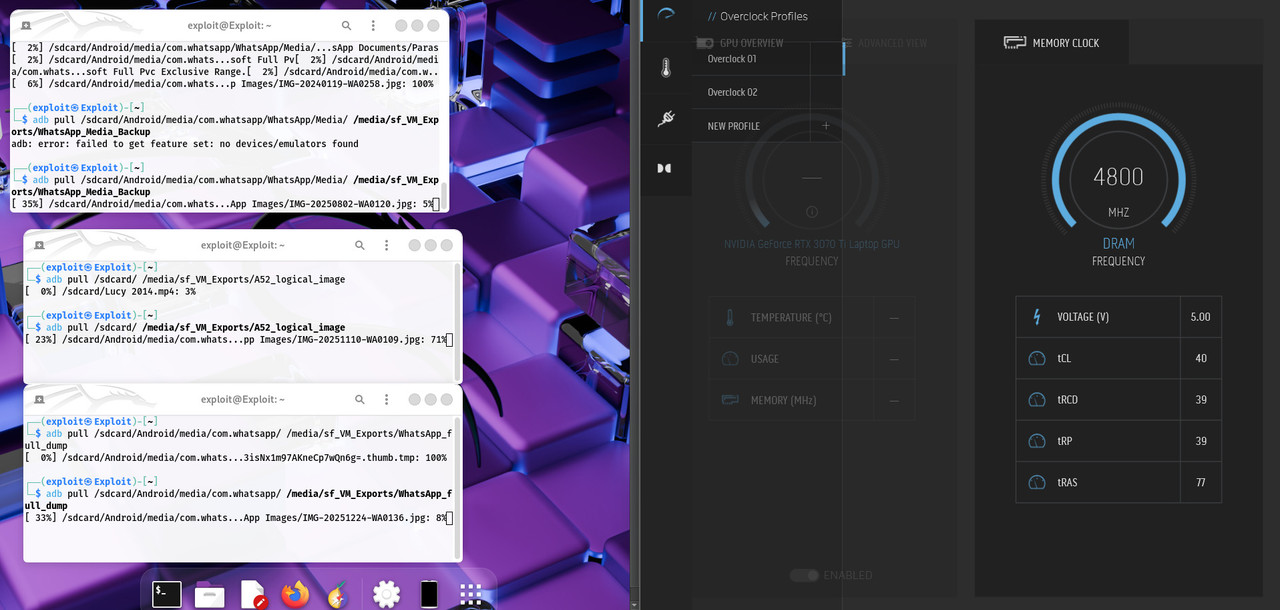Open the thermometer temperature section in the sidebar
Viewport: 1280px width, 610px height.
665,68
